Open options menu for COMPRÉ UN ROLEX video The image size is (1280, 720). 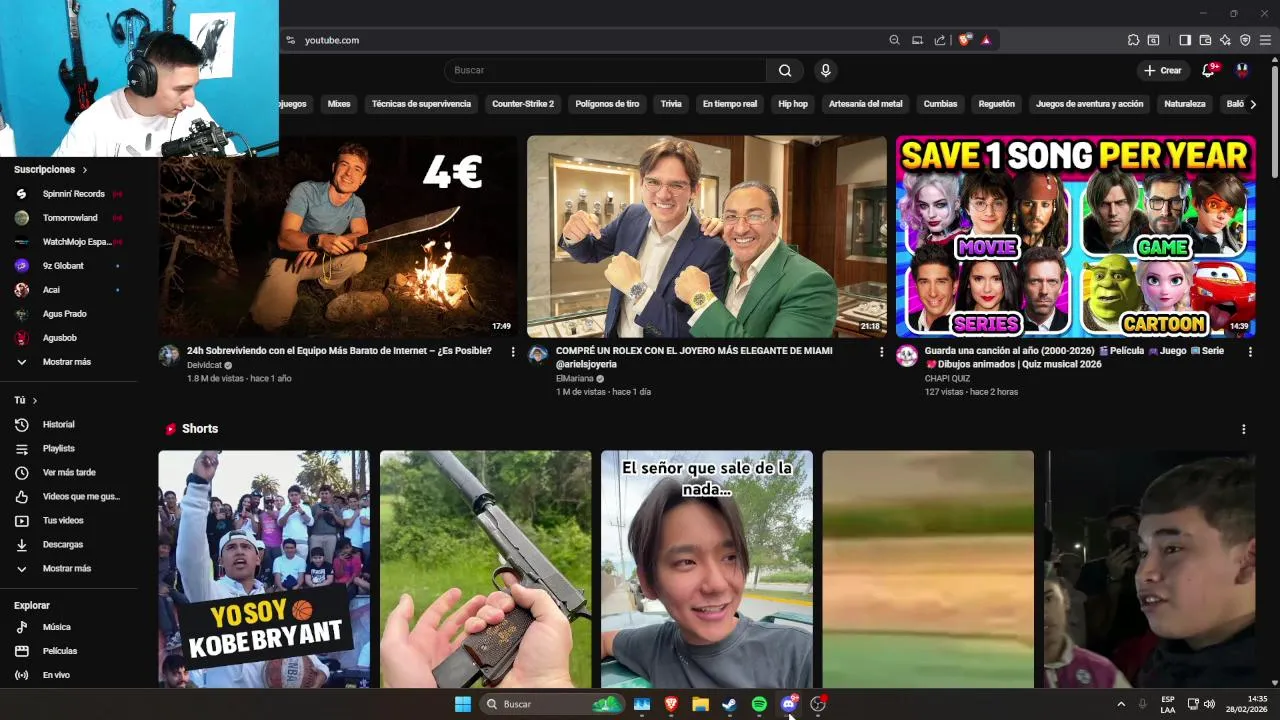tap(881, 352)
